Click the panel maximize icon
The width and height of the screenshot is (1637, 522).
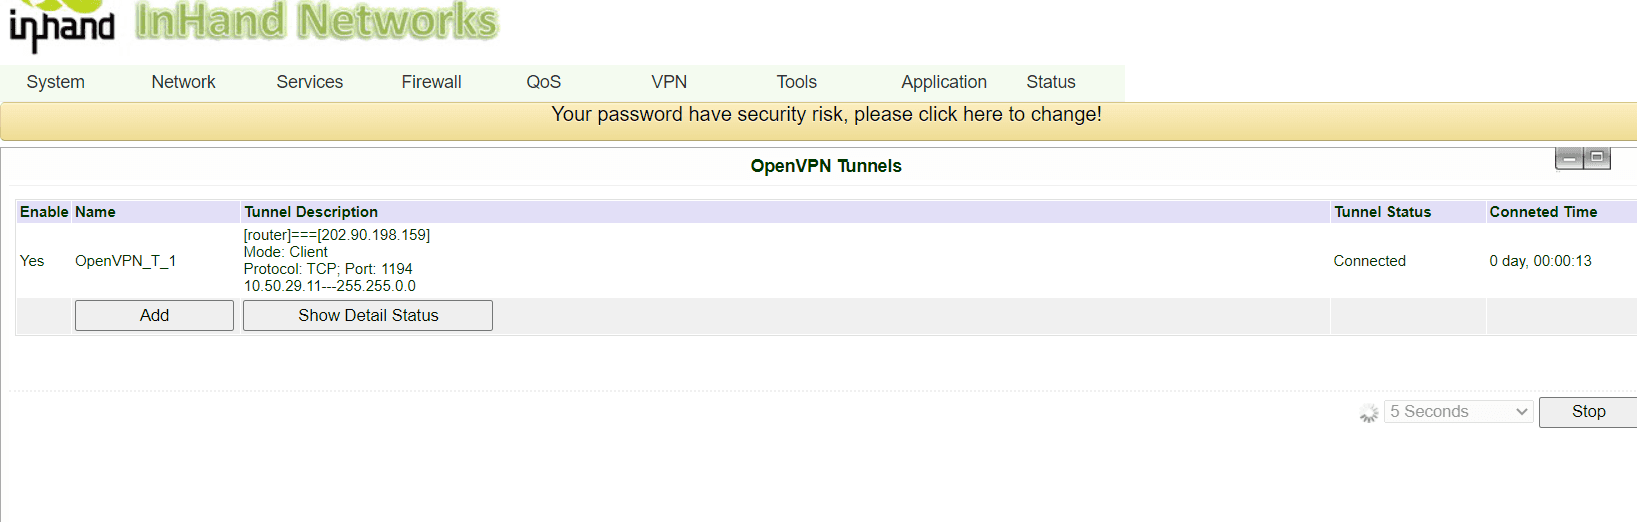point(1597,158)
